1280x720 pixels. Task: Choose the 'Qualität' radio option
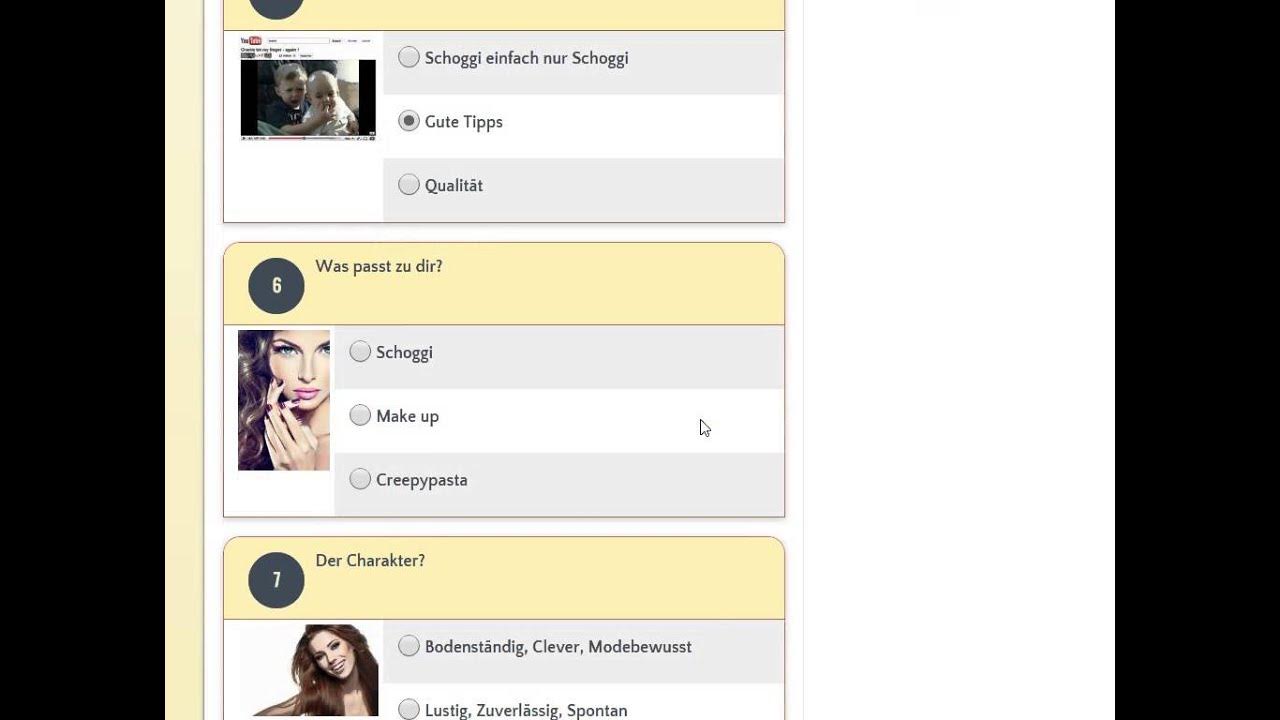[409, 185]
